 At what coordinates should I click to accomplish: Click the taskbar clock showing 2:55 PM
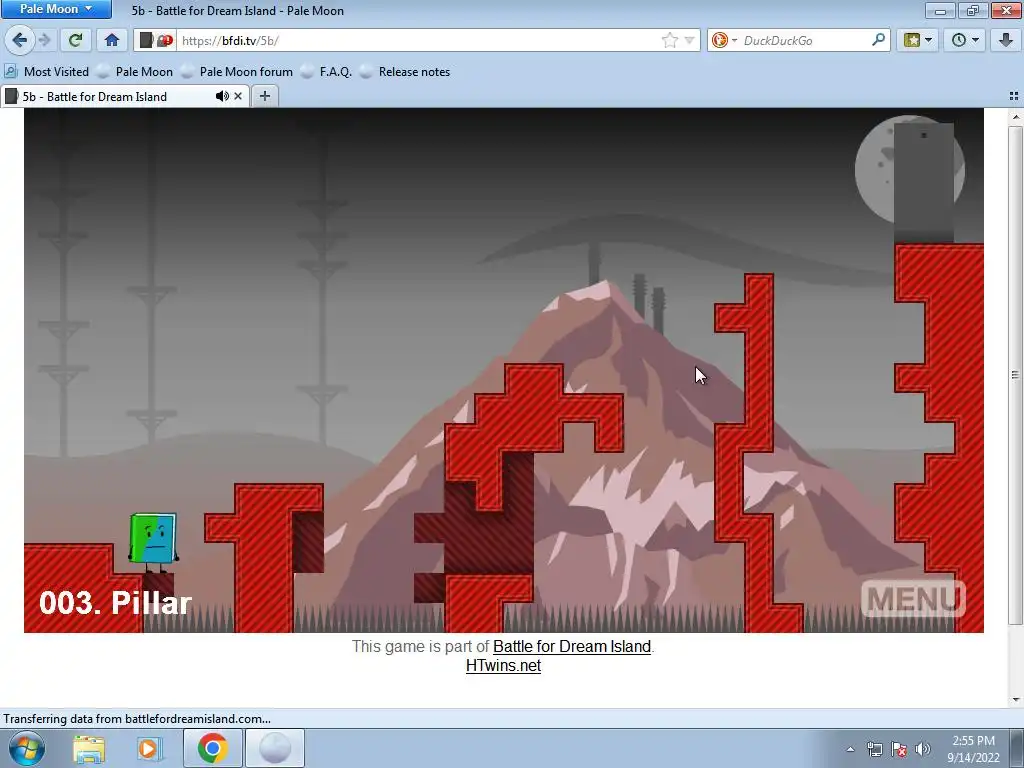[973, 749]
